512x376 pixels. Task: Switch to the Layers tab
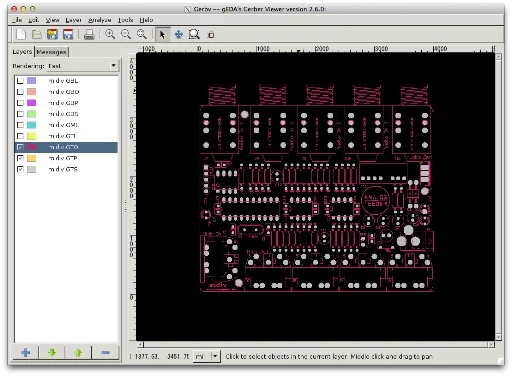(22, 52)
